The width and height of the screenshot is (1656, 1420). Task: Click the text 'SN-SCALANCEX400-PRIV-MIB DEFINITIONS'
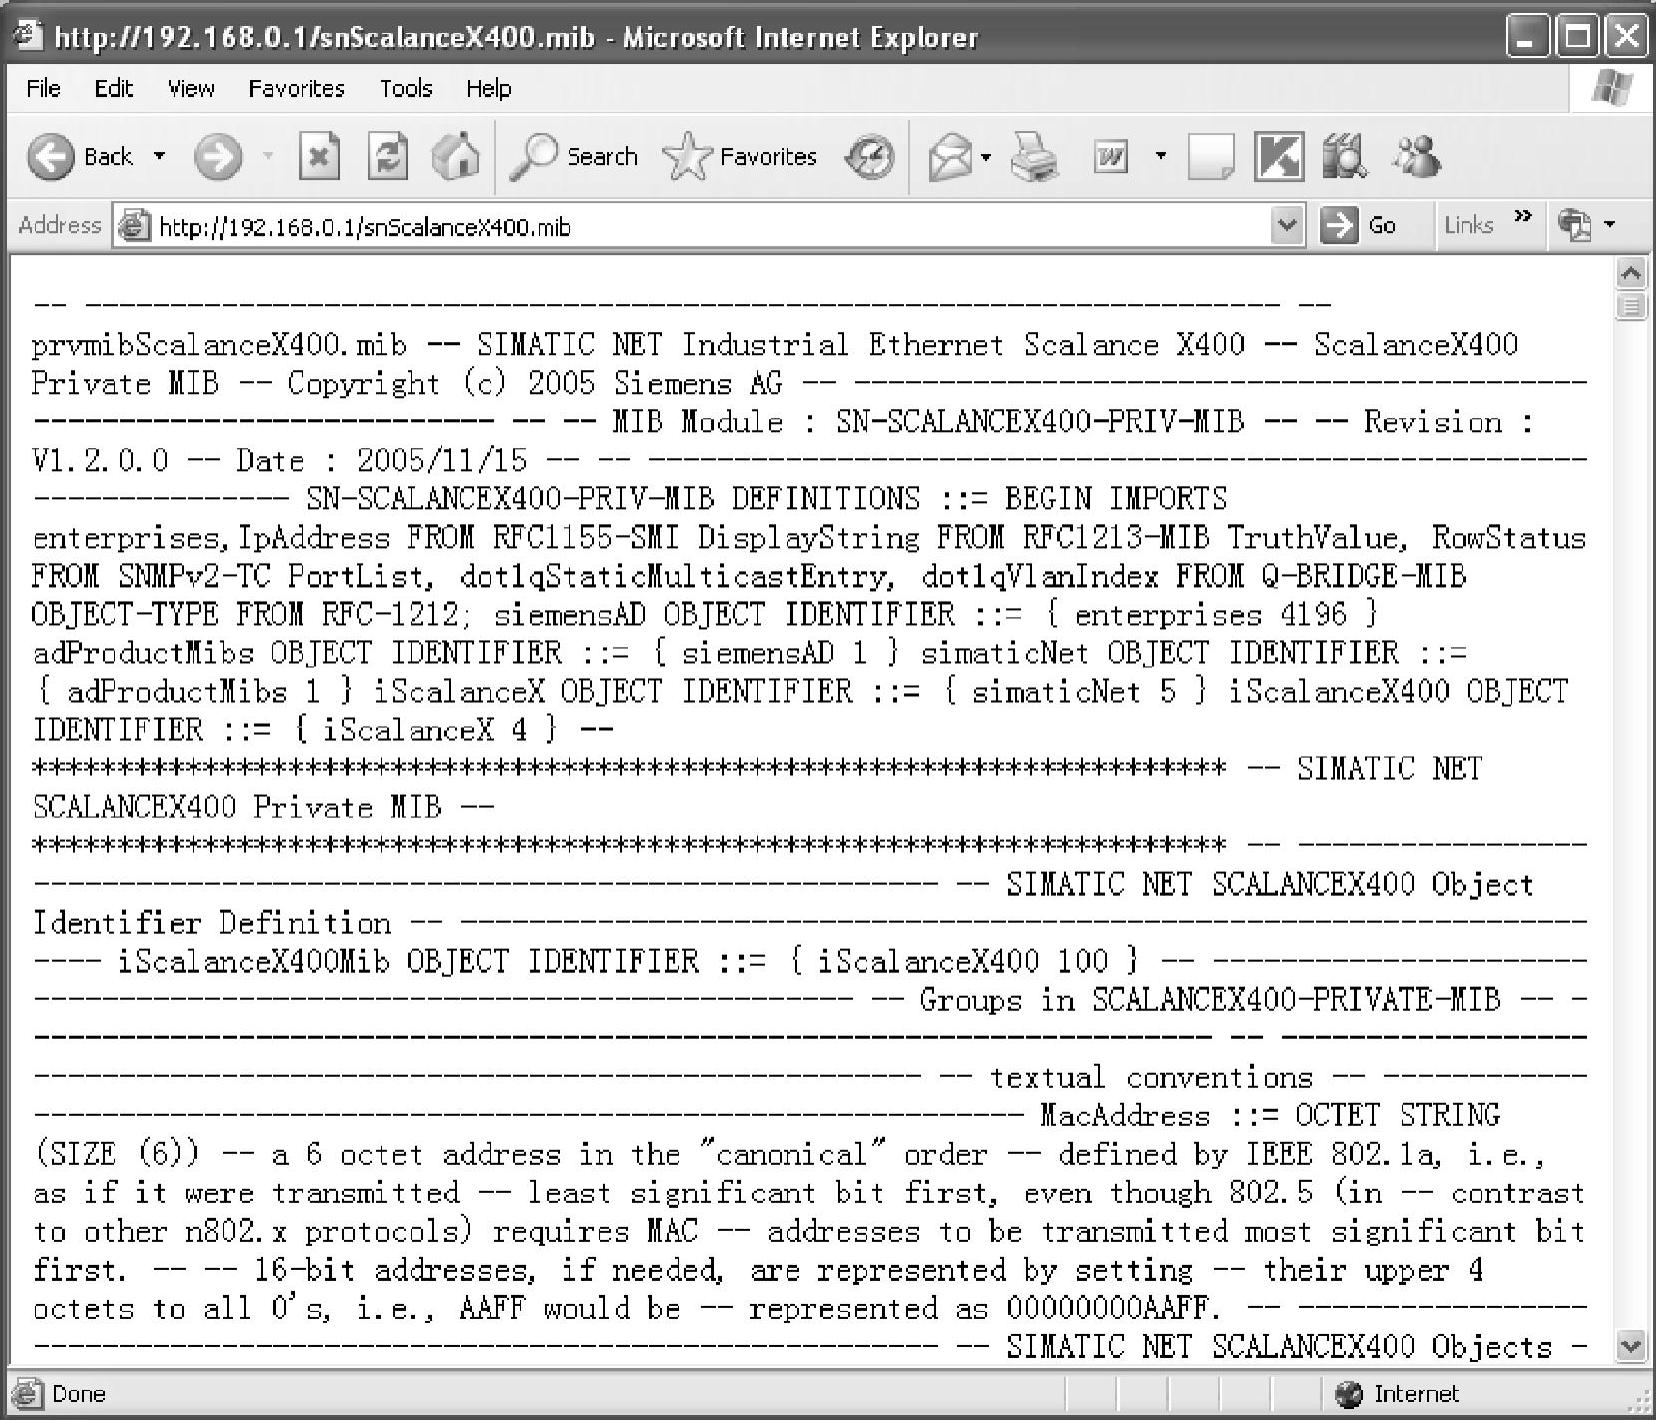click(613, 499)
